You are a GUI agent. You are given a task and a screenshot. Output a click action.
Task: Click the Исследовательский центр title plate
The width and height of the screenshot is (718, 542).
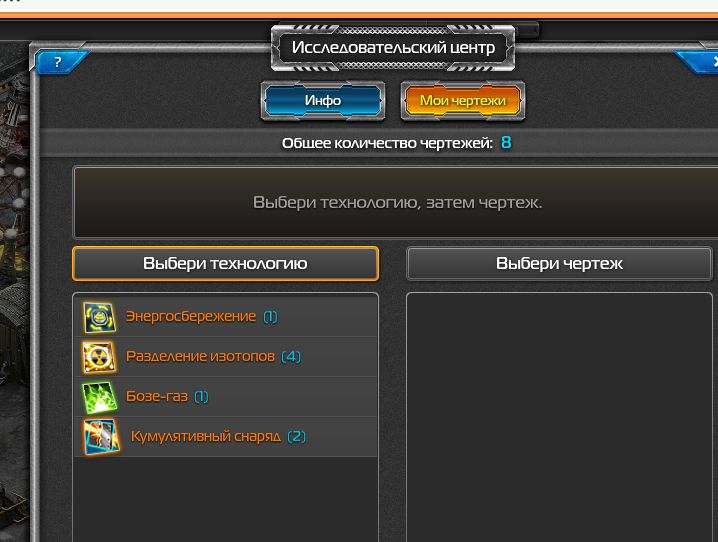point(393,48)
